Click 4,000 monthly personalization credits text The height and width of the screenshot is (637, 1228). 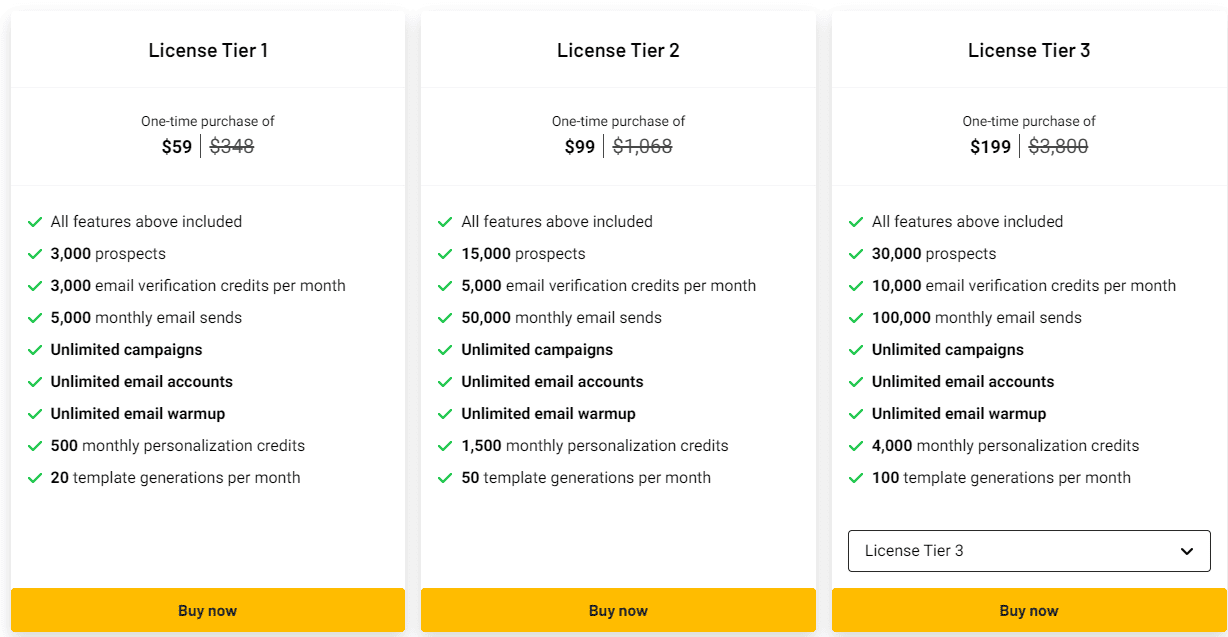[x=1006, y=446]
